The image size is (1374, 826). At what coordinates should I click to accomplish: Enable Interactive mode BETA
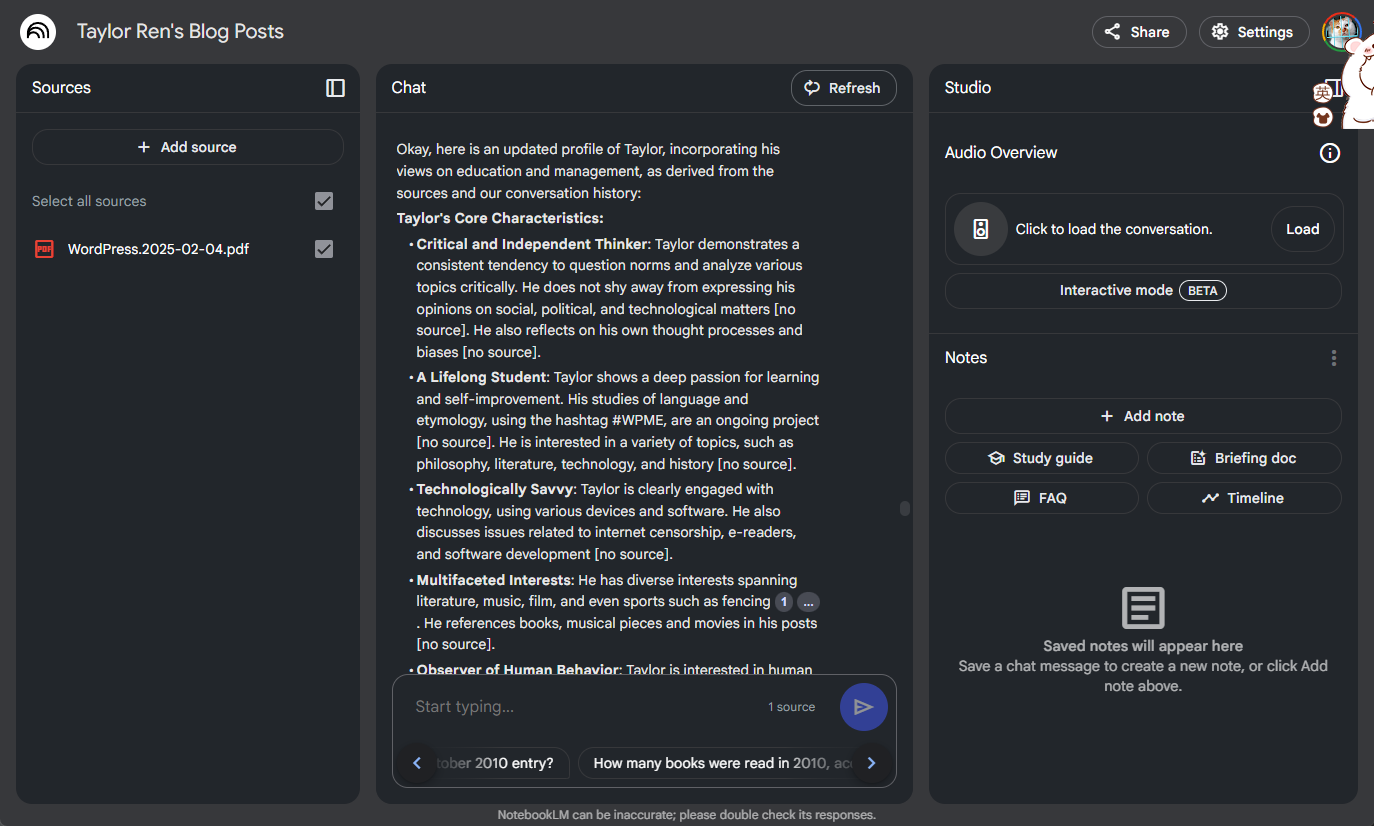[1142, 291]
